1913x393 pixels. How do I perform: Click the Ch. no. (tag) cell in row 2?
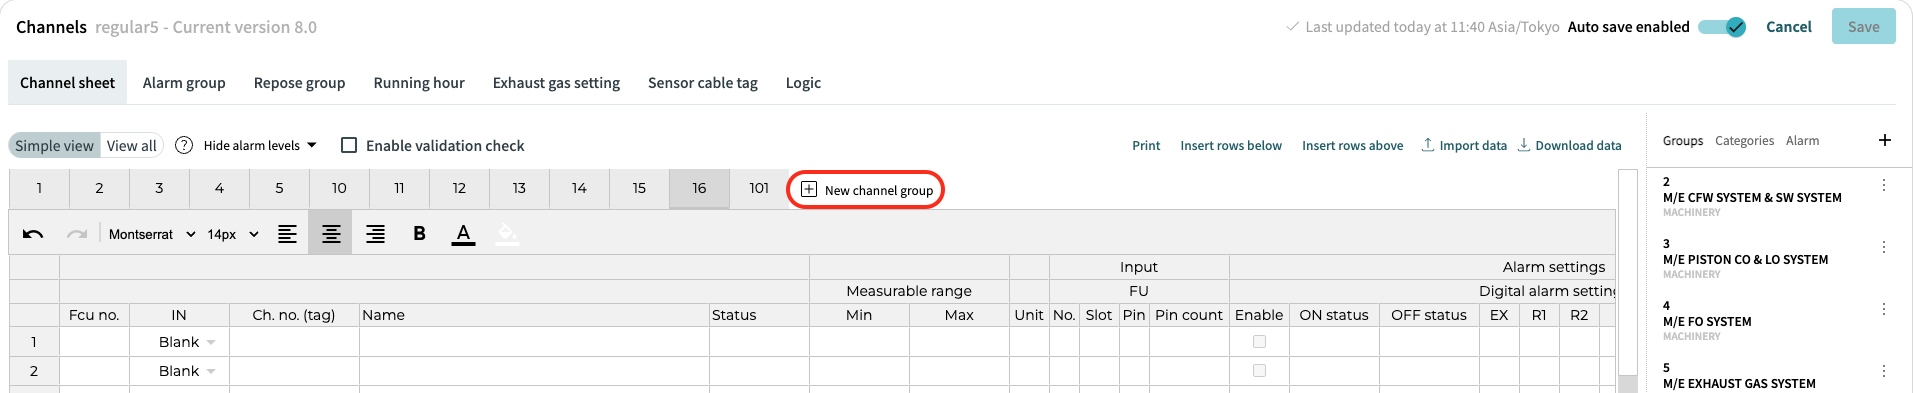[294, 371]
